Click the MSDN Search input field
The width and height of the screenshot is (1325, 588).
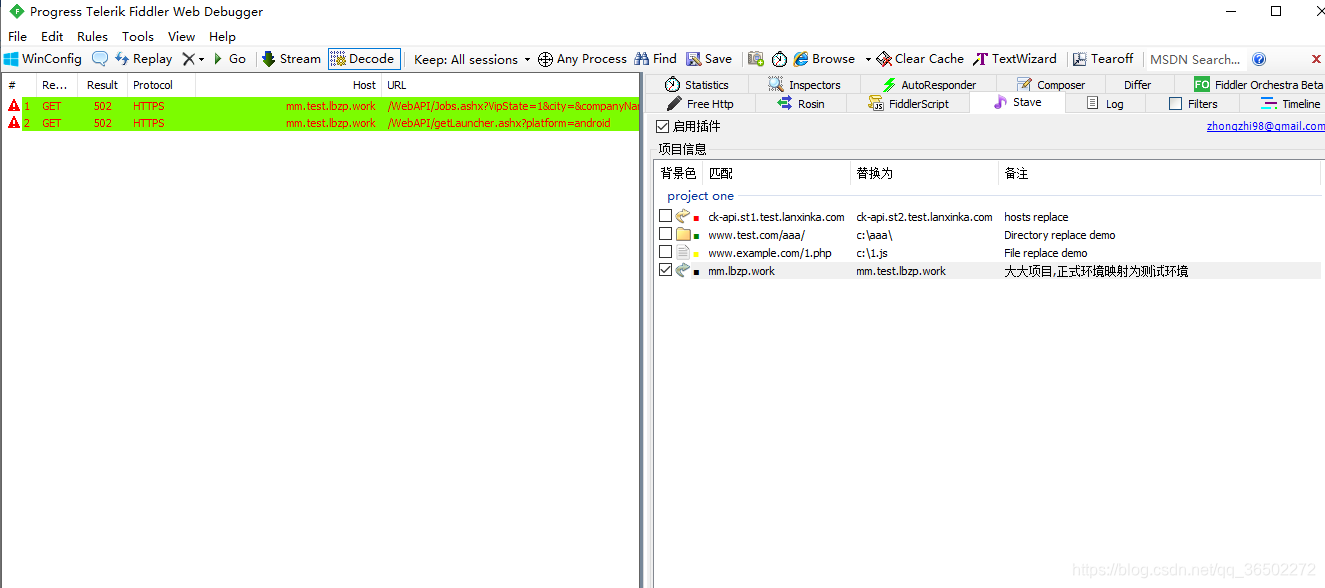(1195, 59)
